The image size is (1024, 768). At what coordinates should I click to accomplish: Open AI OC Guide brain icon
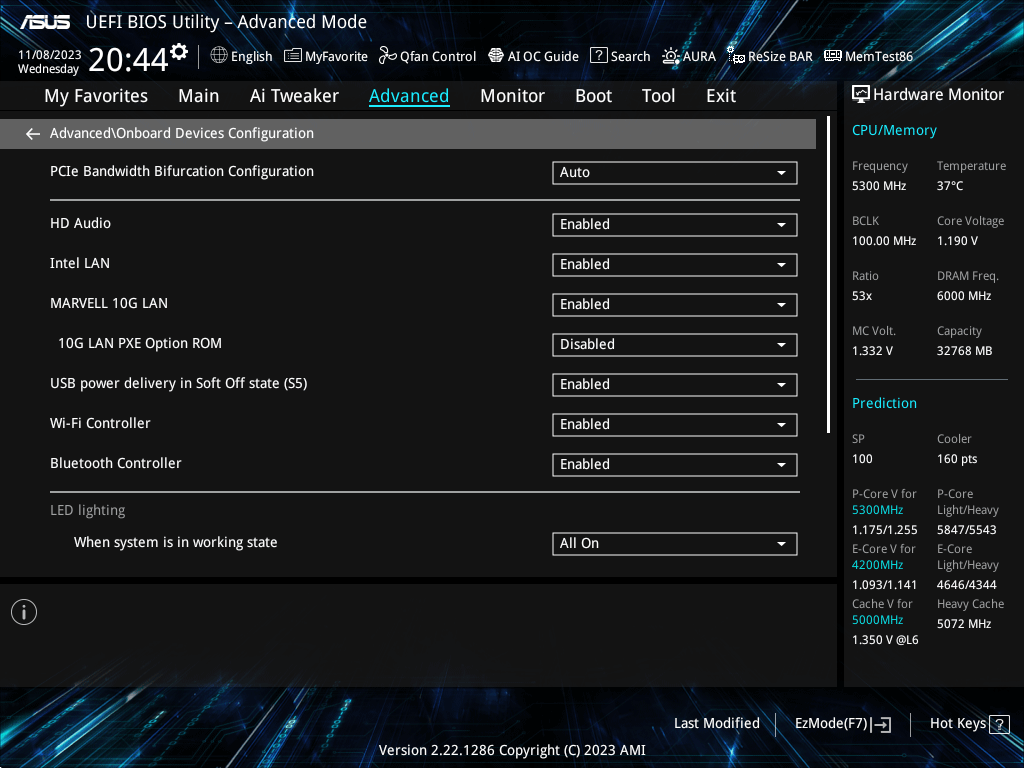point(496,56)
